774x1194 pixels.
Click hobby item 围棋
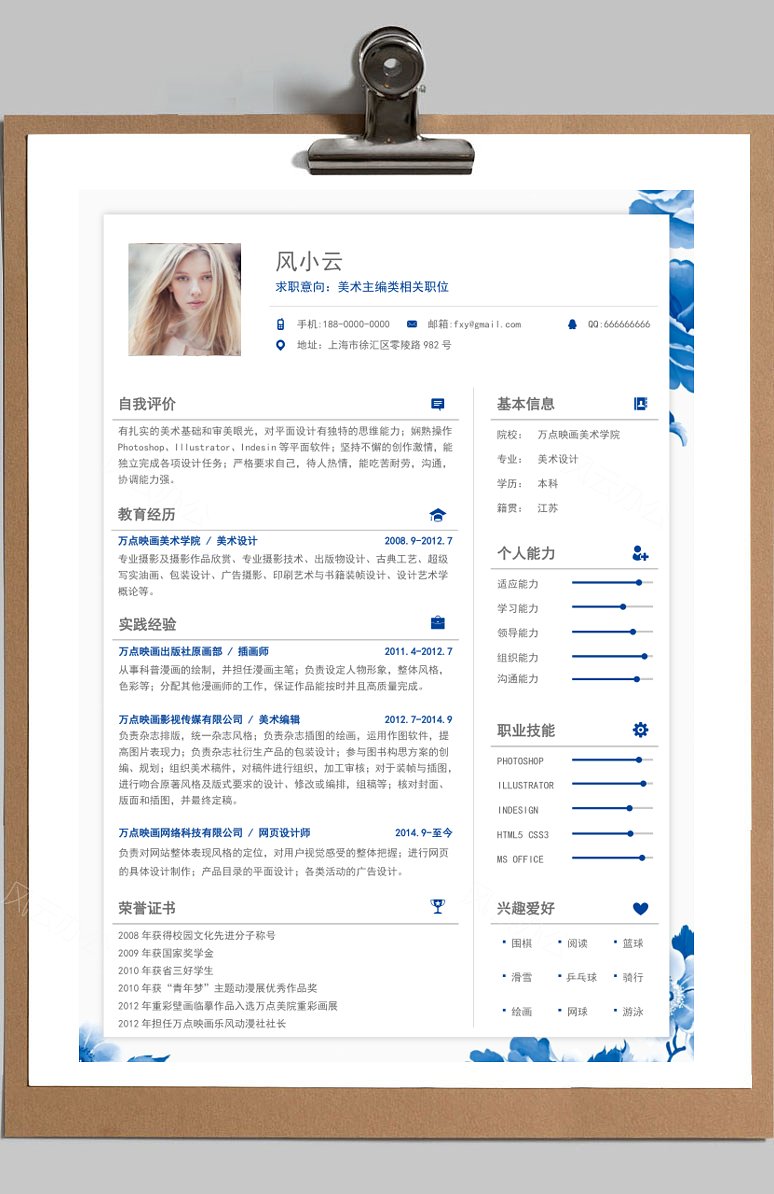coord(522,943)
